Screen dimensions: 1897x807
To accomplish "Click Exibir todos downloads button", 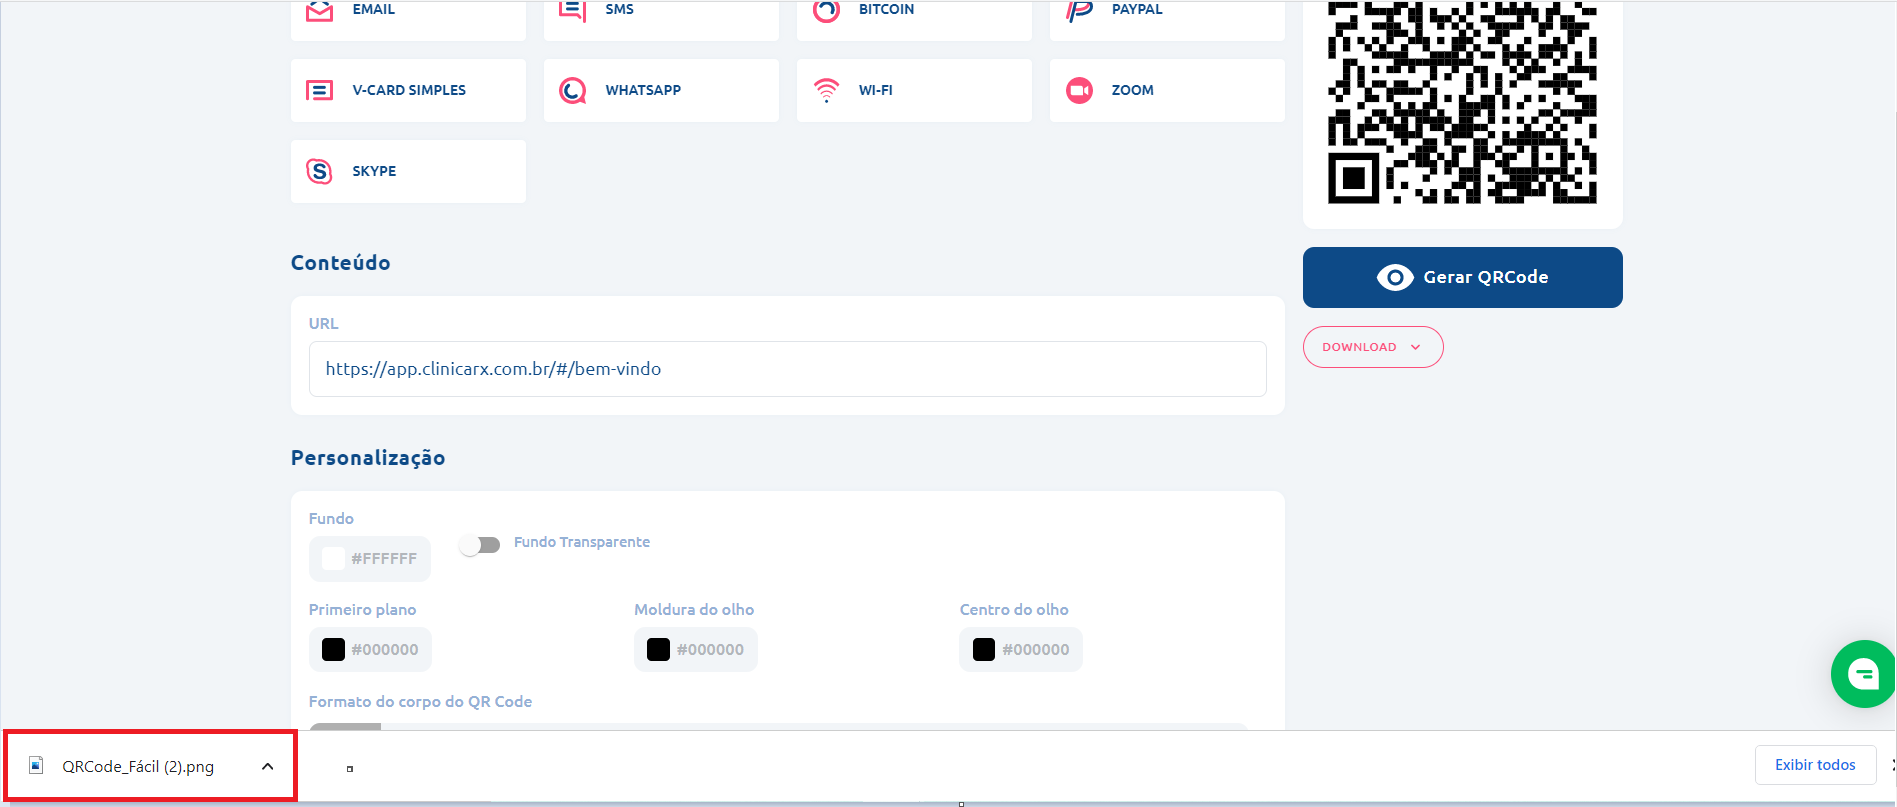I will click(x=1814, y=765).
